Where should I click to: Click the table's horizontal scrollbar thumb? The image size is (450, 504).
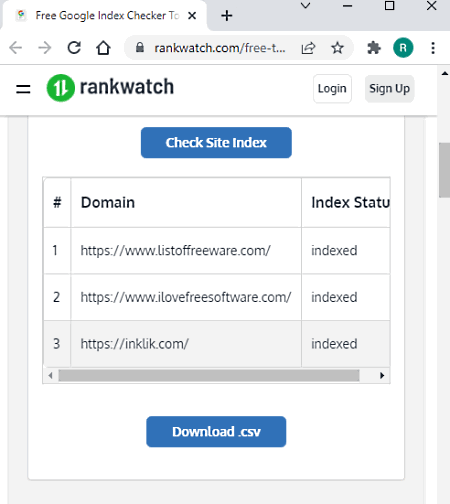coord(209,376)
